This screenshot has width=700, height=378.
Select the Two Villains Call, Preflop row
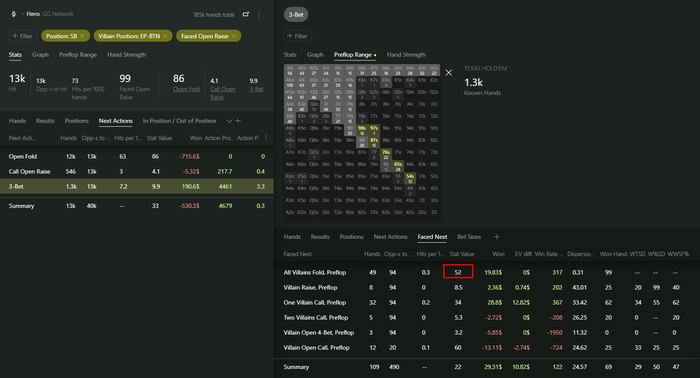tap(487, 317)
